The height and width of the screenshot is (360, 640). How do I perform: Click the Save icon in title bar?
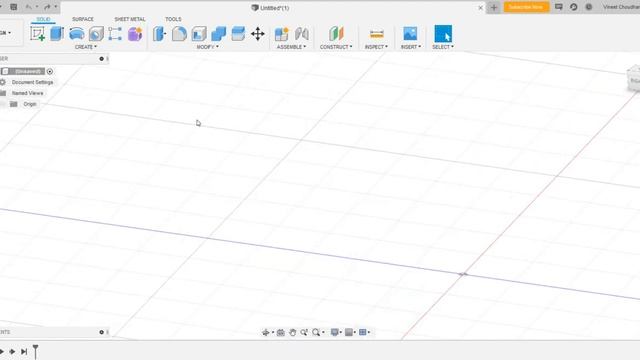[13, 7]
